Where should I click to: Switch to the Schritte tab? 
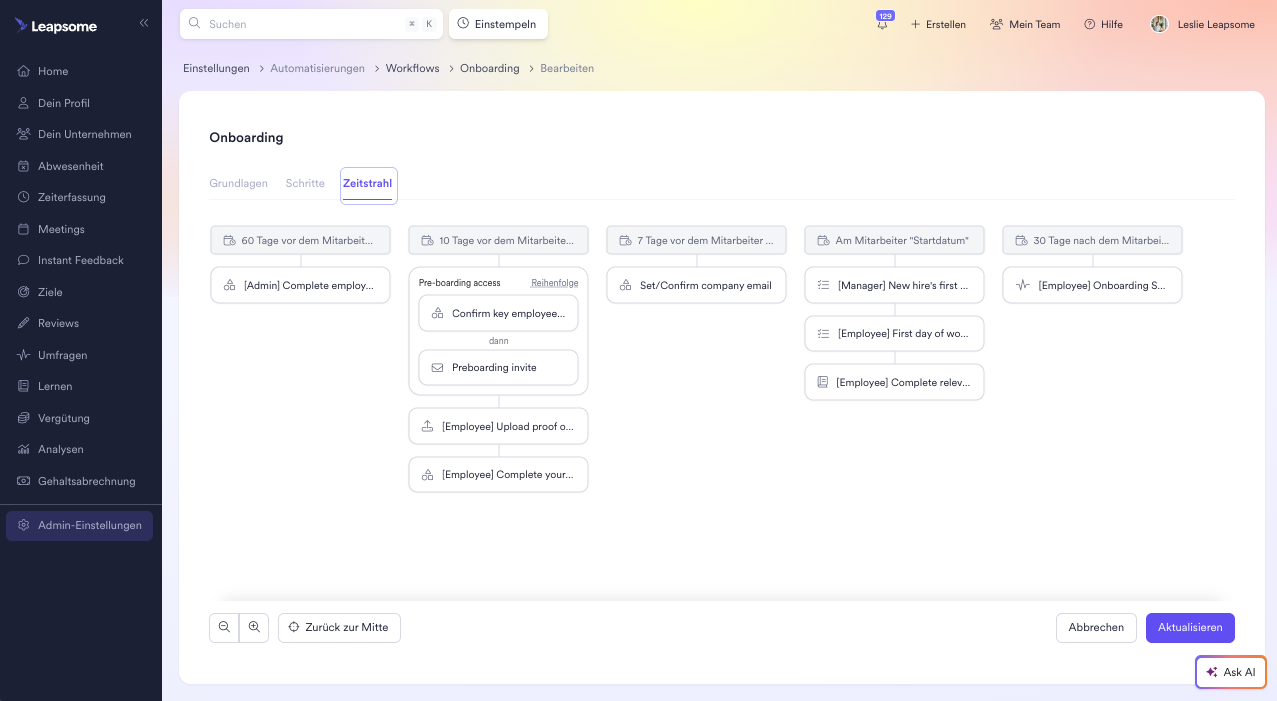coord(305,184)
